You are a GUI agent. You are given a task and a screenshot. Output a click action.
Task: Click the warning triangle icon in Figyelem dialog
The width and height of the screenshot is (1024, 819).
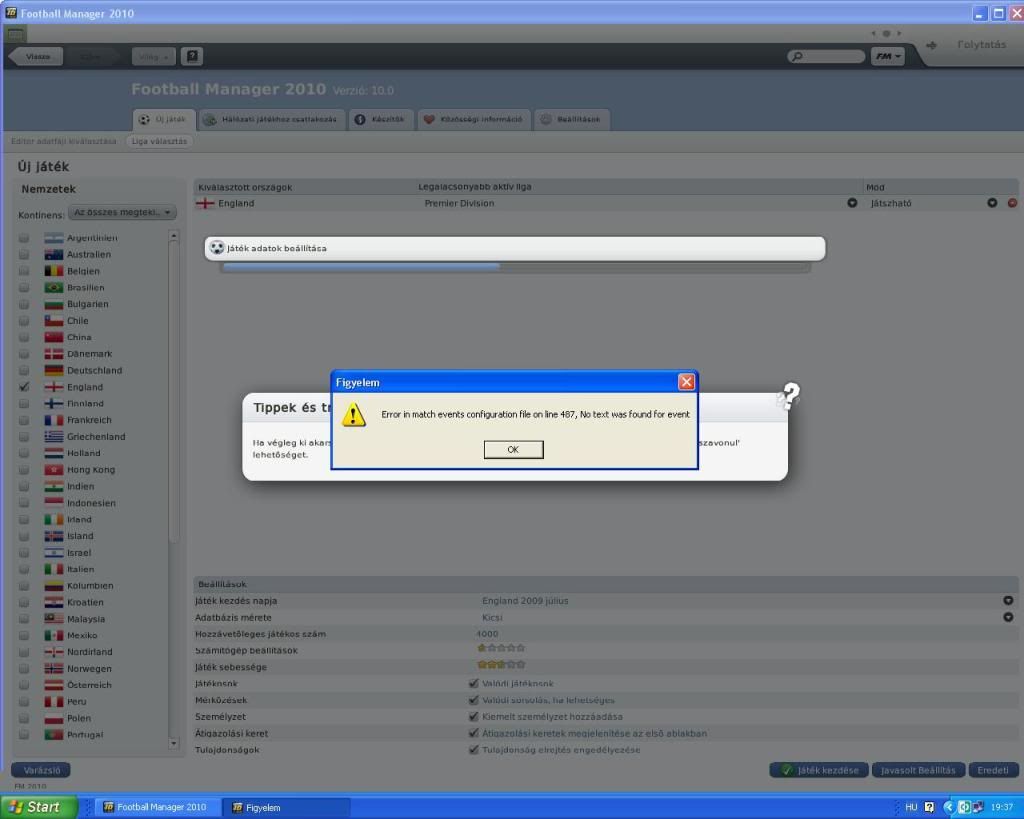(353, 414)
